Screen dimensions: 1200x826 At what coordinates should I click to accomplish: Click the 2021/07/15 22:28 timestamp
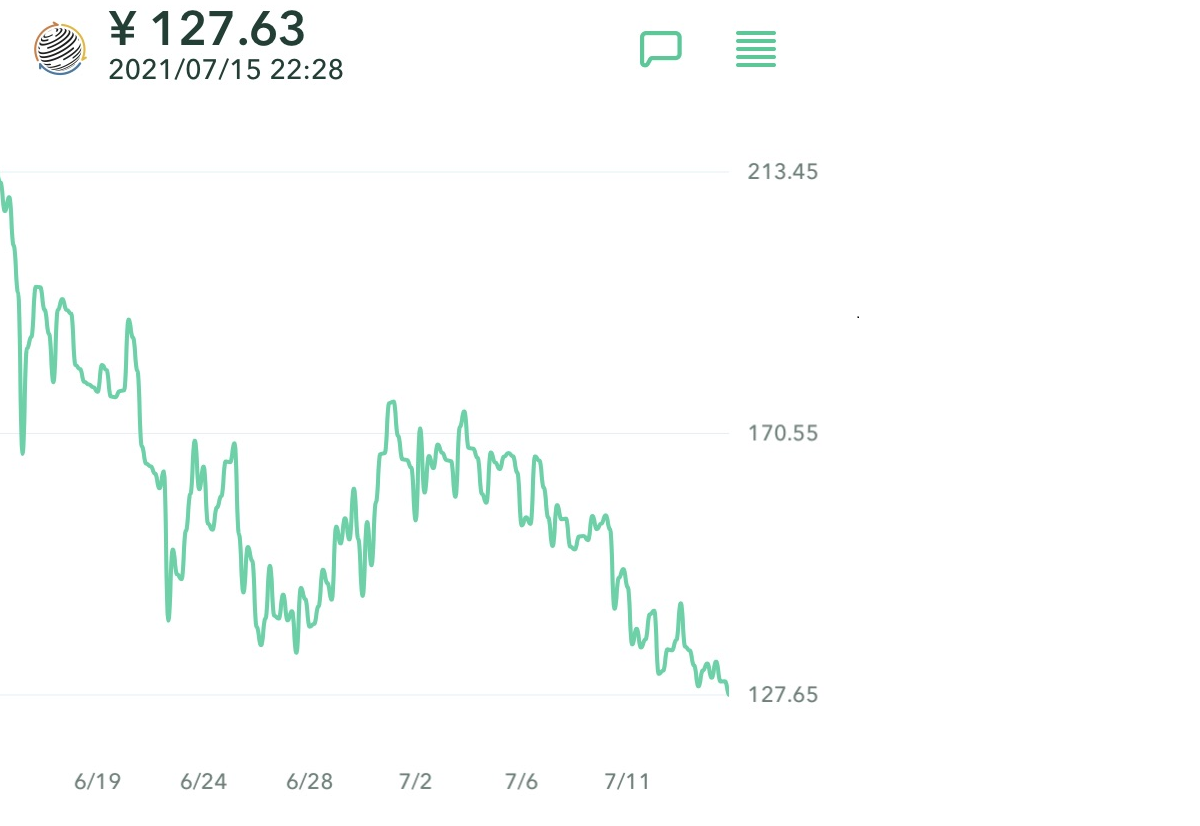(225, 70)
